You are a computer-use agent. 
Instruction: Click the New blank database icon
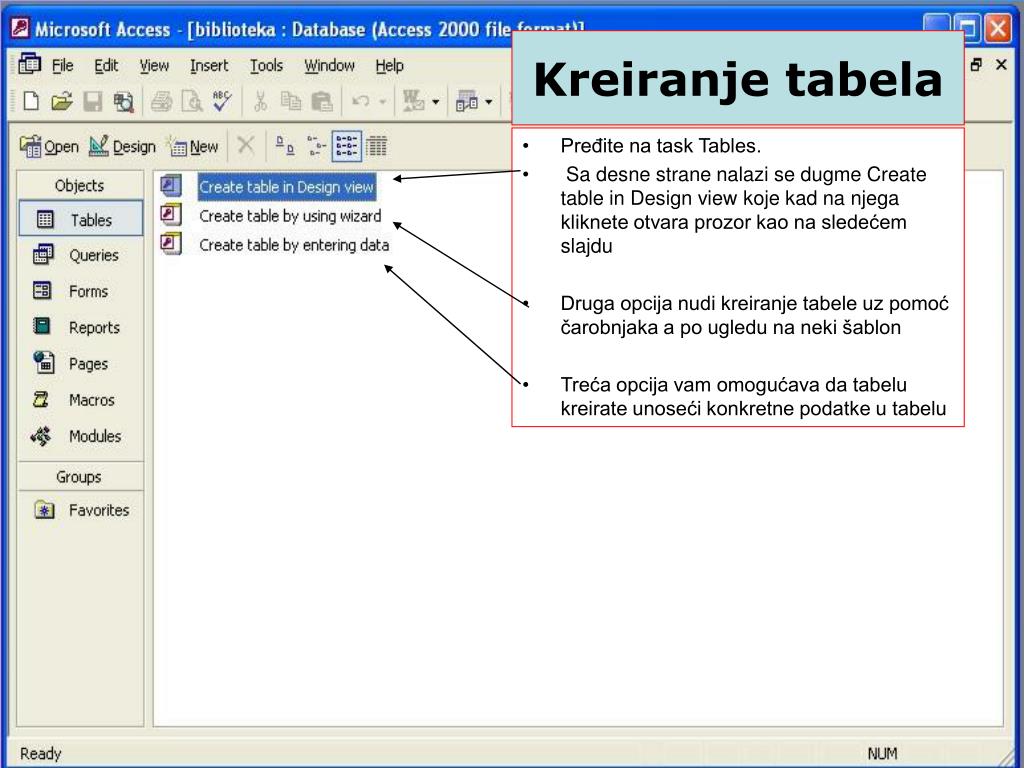coord(31,101)
